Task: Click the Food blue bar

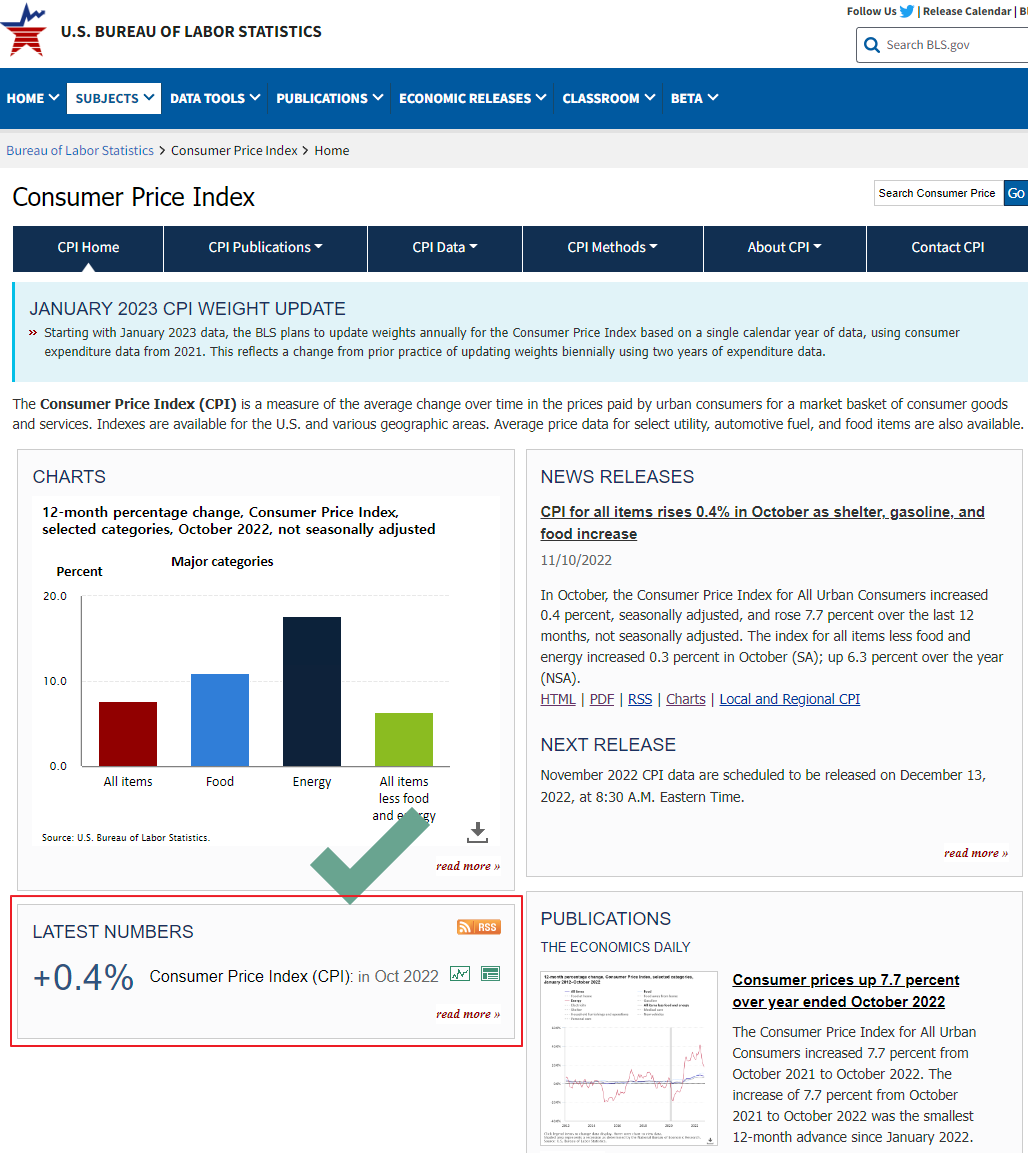Action: [x=220, y=720]
